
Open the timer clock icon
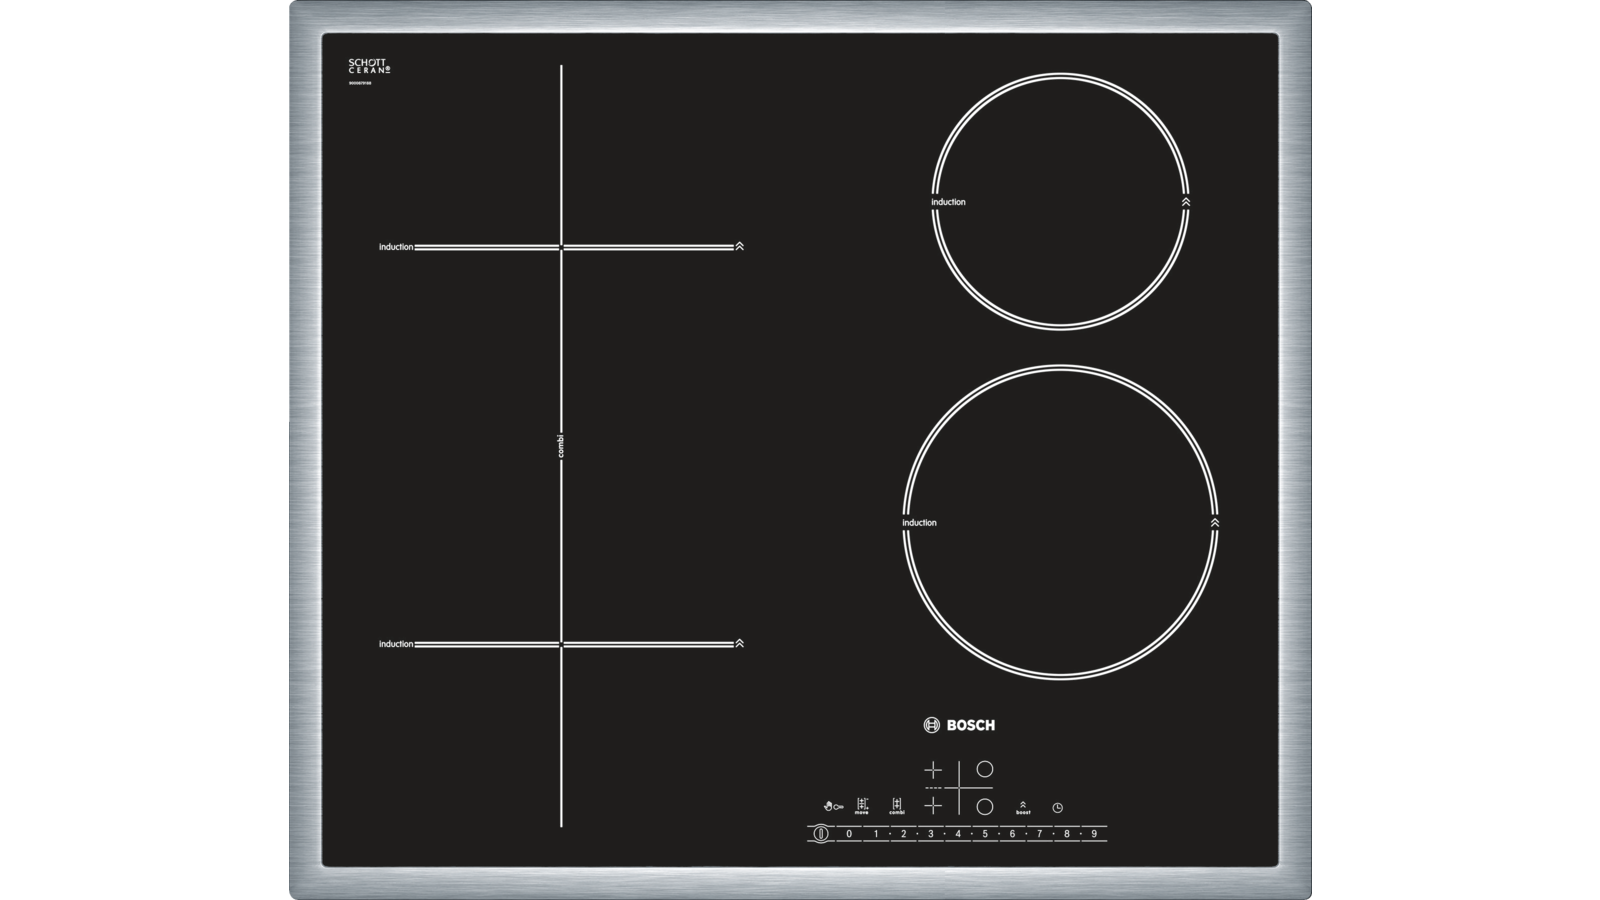click(x=1057, y=807)
